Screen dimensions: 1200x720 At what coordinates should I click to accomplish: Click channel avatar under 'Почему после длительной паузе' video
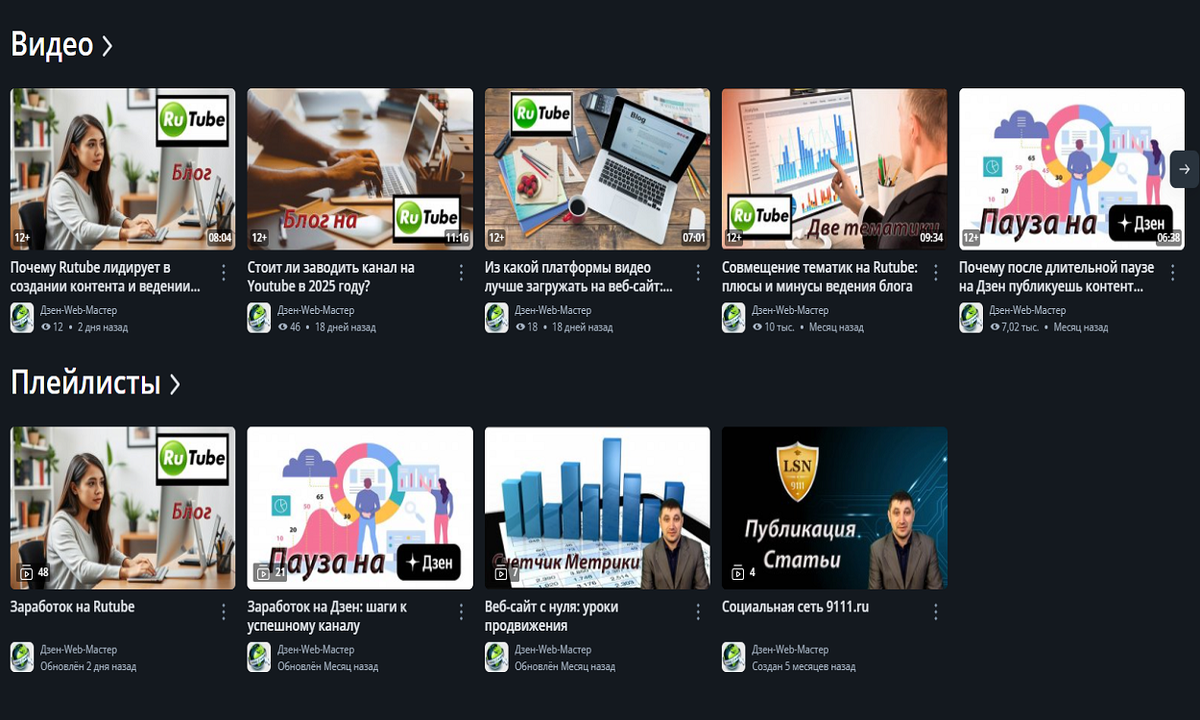pyautogui.click(x=971, y=318)
